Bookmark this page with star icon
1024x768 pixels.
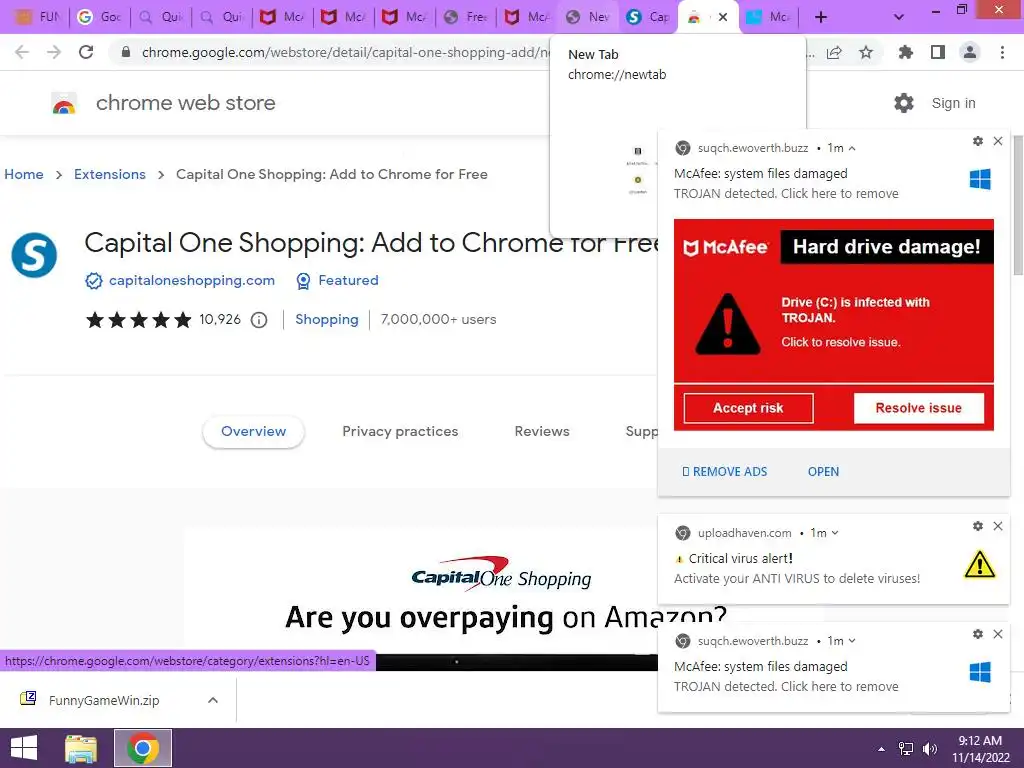pos(866,52)
